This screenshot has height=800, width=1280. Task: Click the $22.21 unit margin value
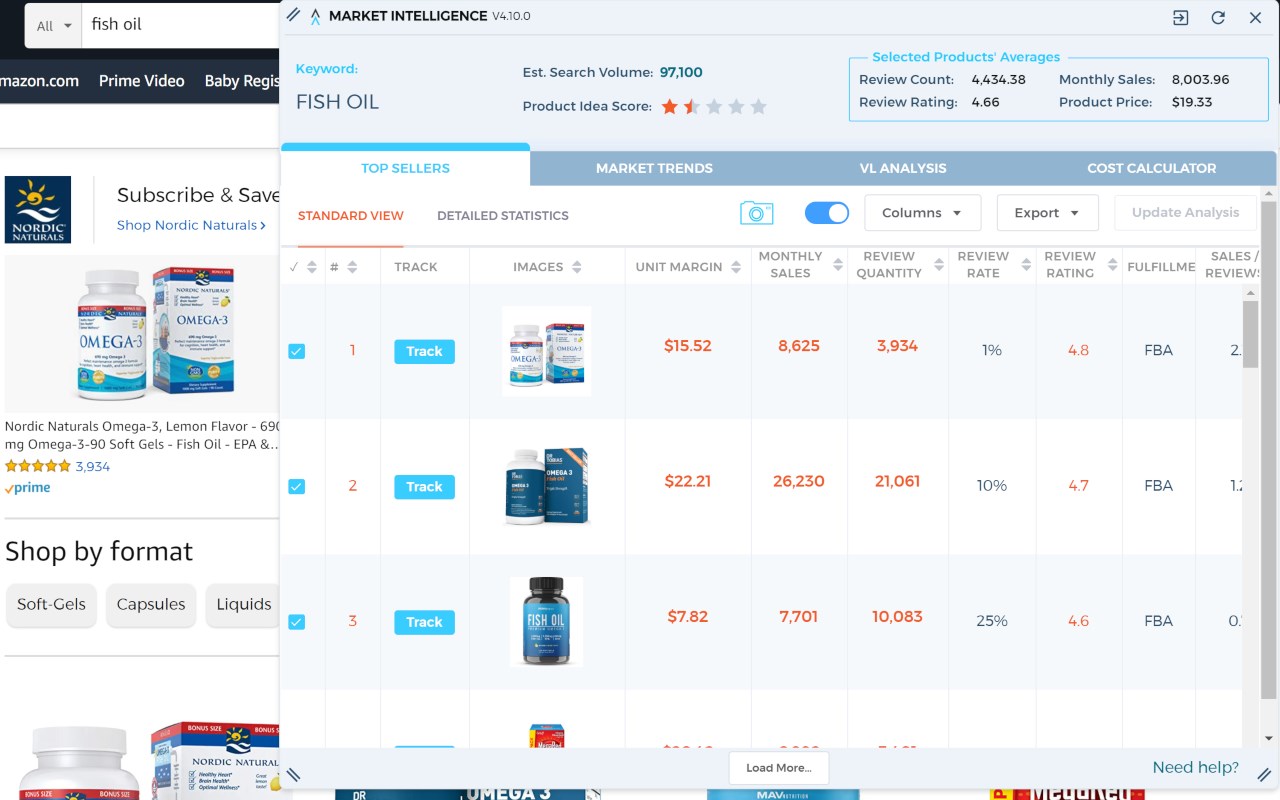click(688, 481)
